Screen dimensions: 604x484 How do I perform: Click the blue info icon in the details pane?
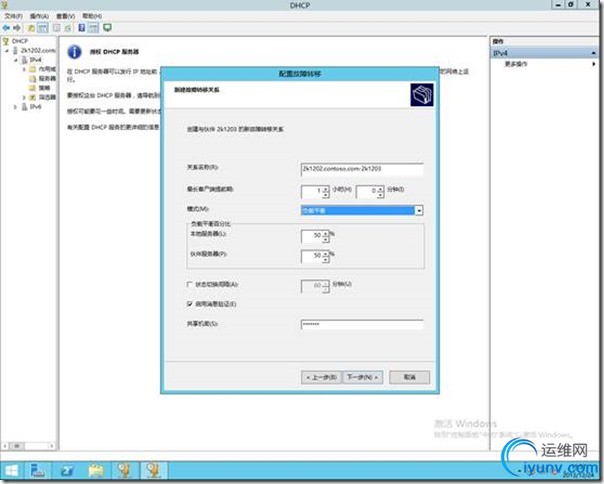[x=74, y=52]
